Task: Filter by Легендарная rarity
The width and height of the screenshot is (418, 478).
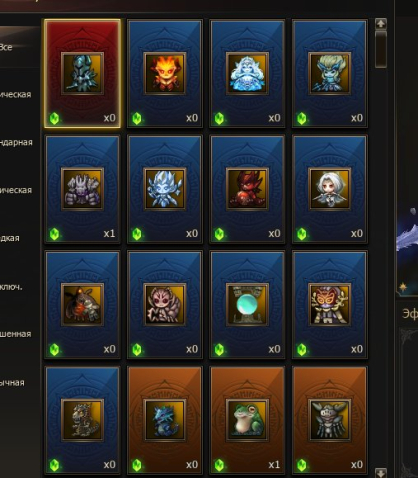Action: tap(18, 142)
